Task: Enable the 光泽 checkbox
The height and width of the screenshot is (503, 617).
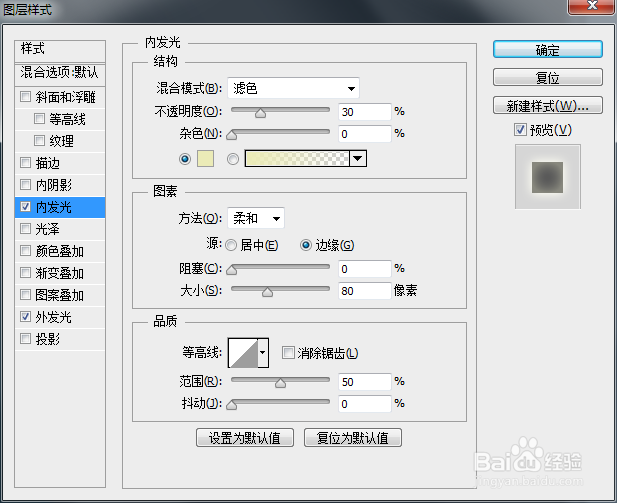Action: pos(26,229)
